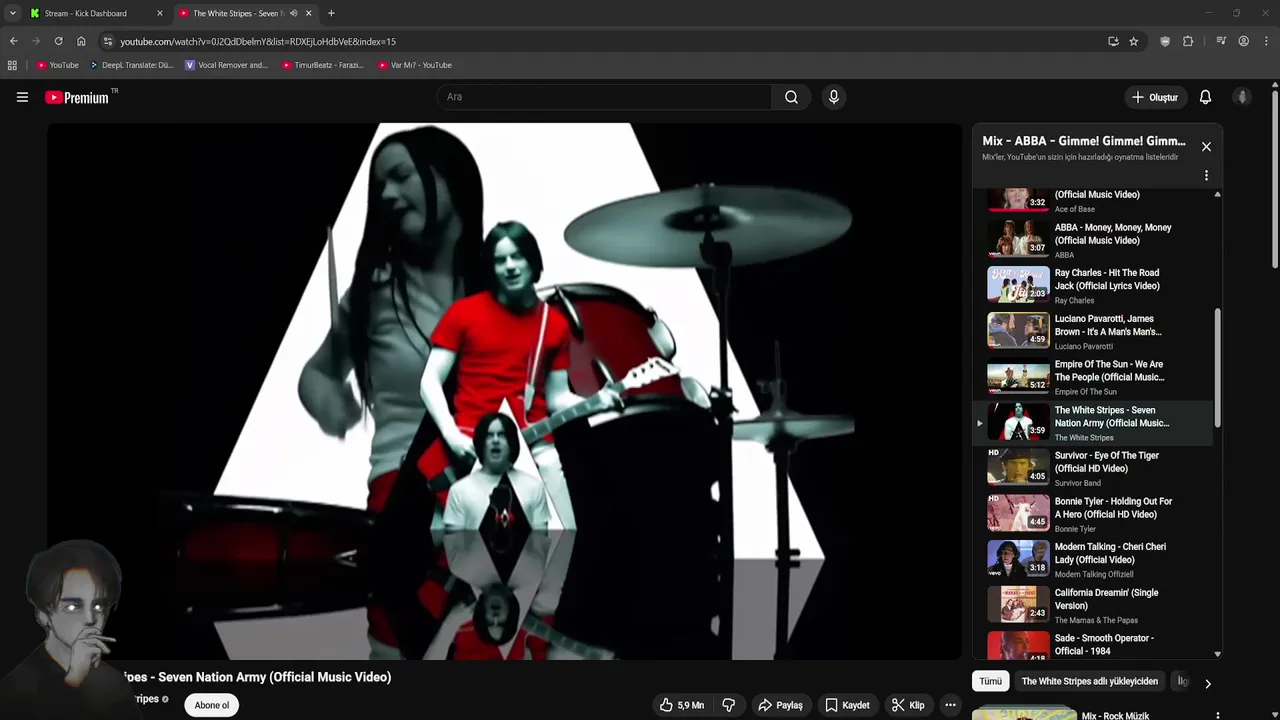The width and height of the screenshot is (1280, 720).
Task: Share the video via Paylaş
Action: pos(780,705)
